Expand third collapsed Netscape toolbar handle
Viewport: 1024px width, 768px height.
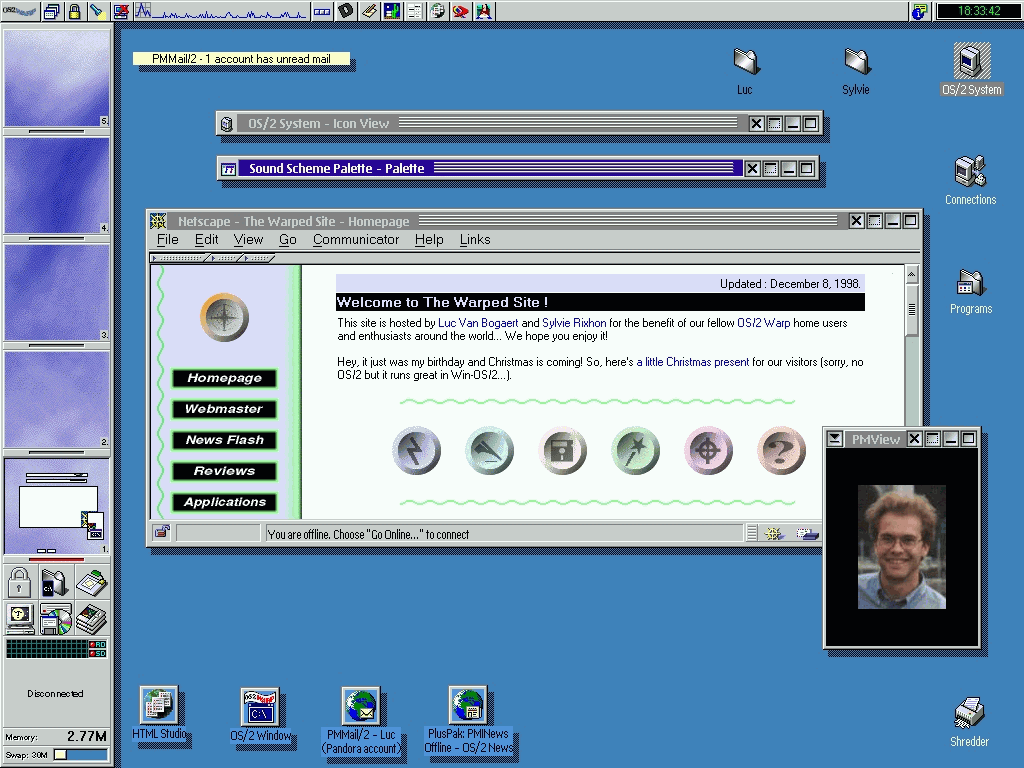pos(259,258)
